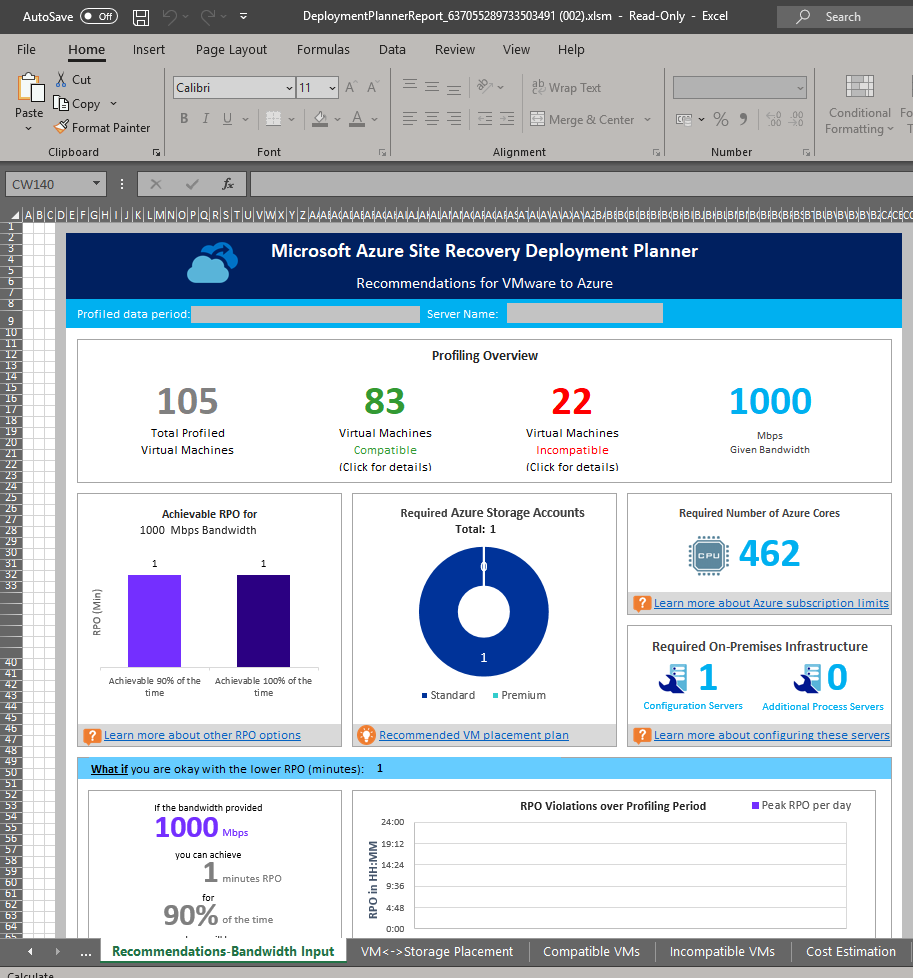Click the Insert Function fx icon
This screenshot has height=978, width=913.
pyautogui.click(x=228, y=184)
